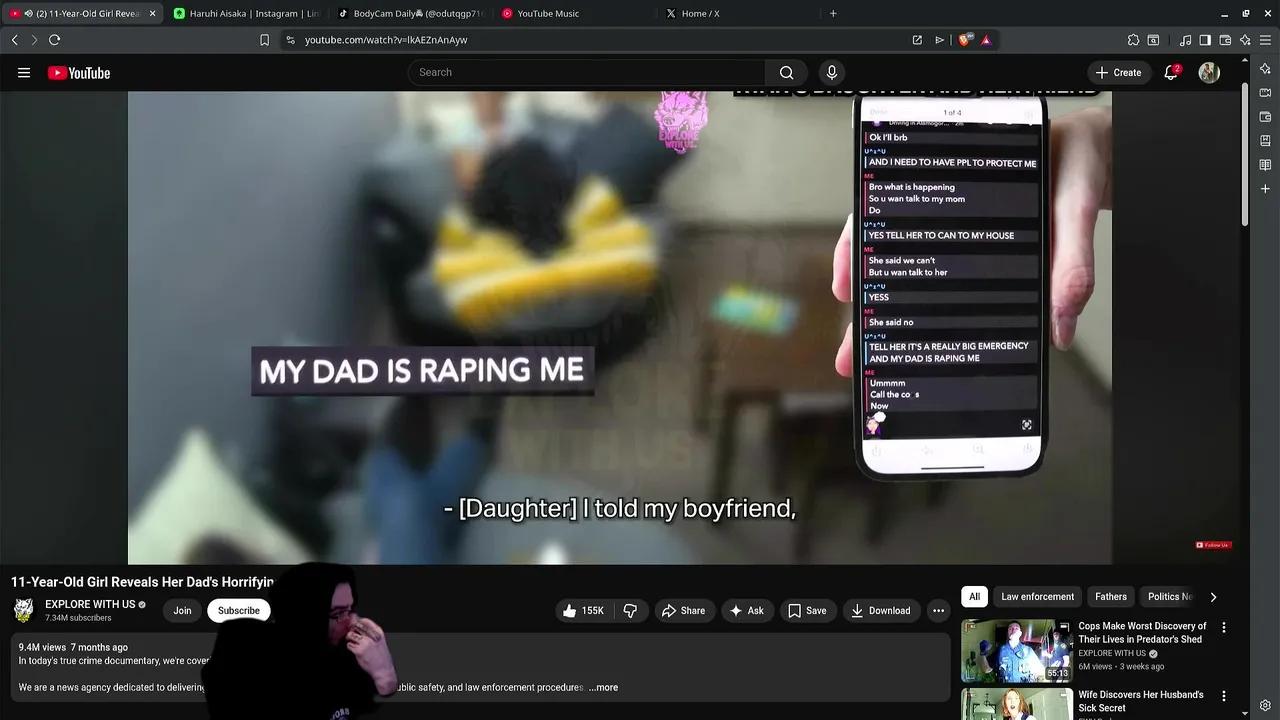The height and width of the screenshot is (720, 1280).
Task: Click the send/share arrow icon in the address bar
Action: 940,40
